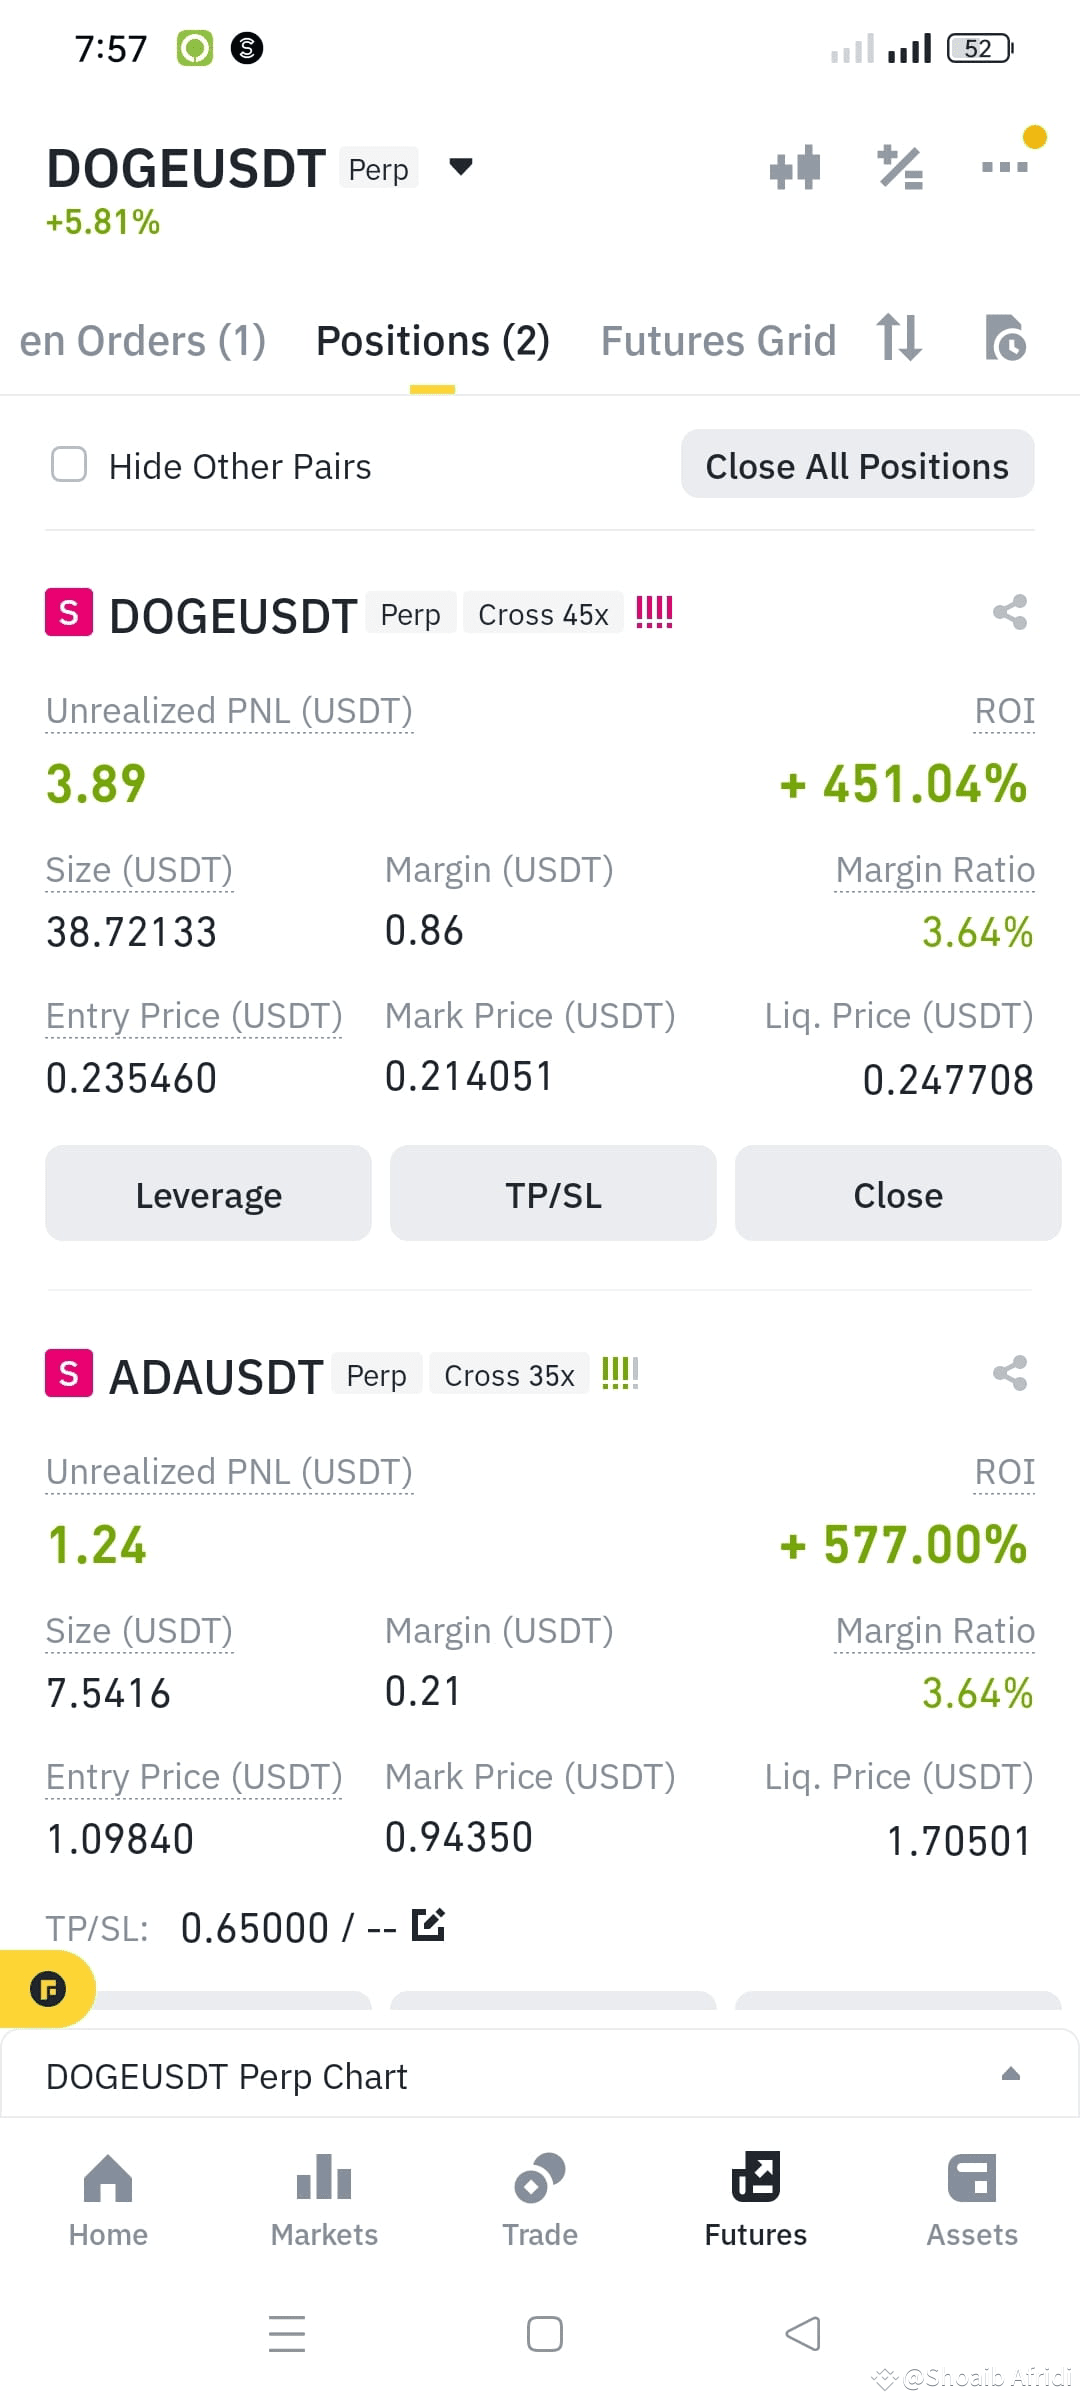Switch to the Open Orders (1) tab
This screenshot has height=2400, width=1080.
click(142, 341)
